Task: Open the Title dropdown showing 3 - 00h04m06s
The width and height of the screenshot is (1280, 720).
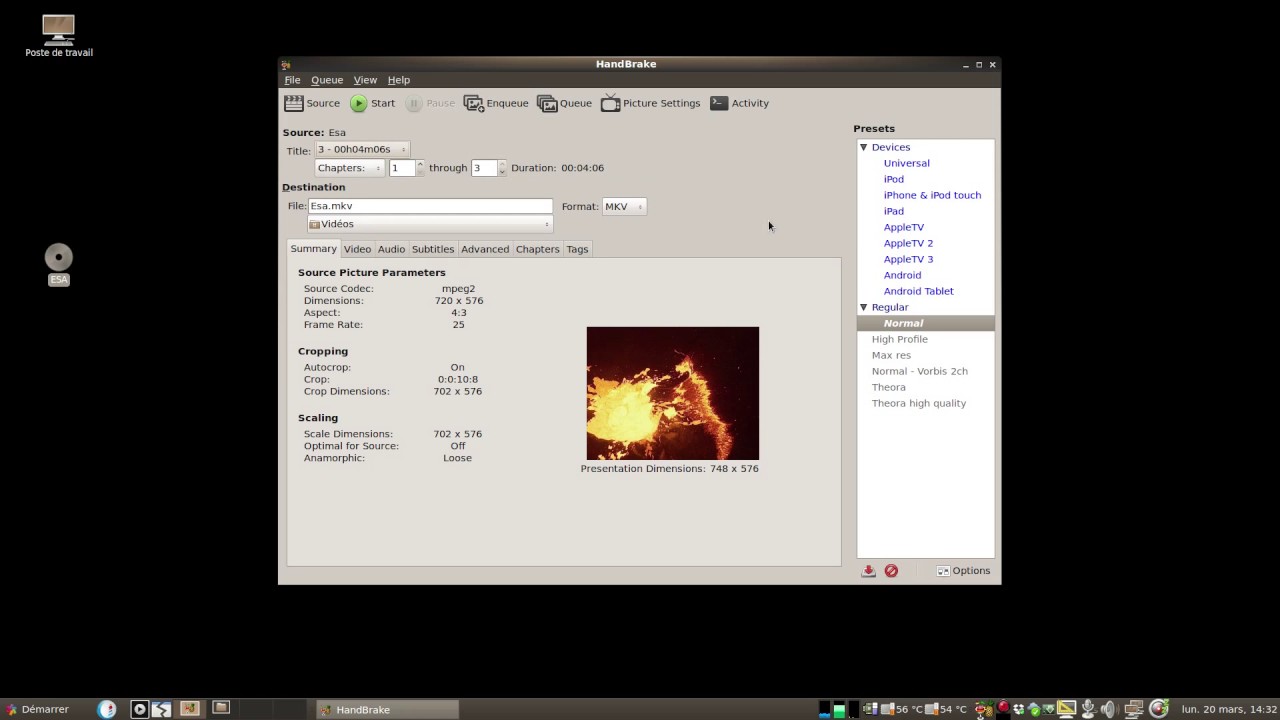Action: point(362,149)
